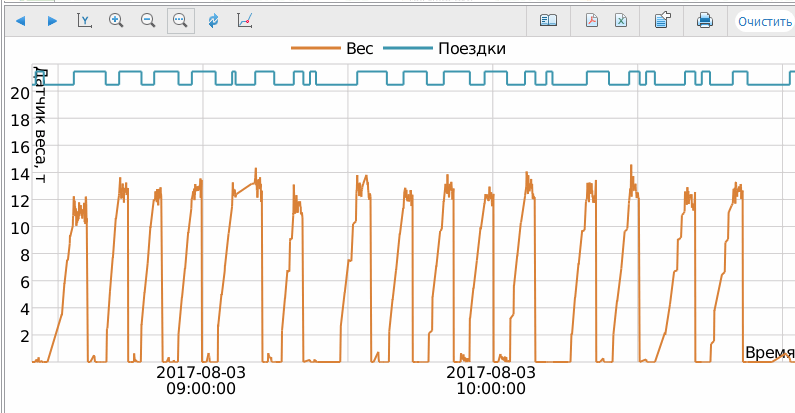
Task: Export the chart data to Excel
Action: point(621,20)
